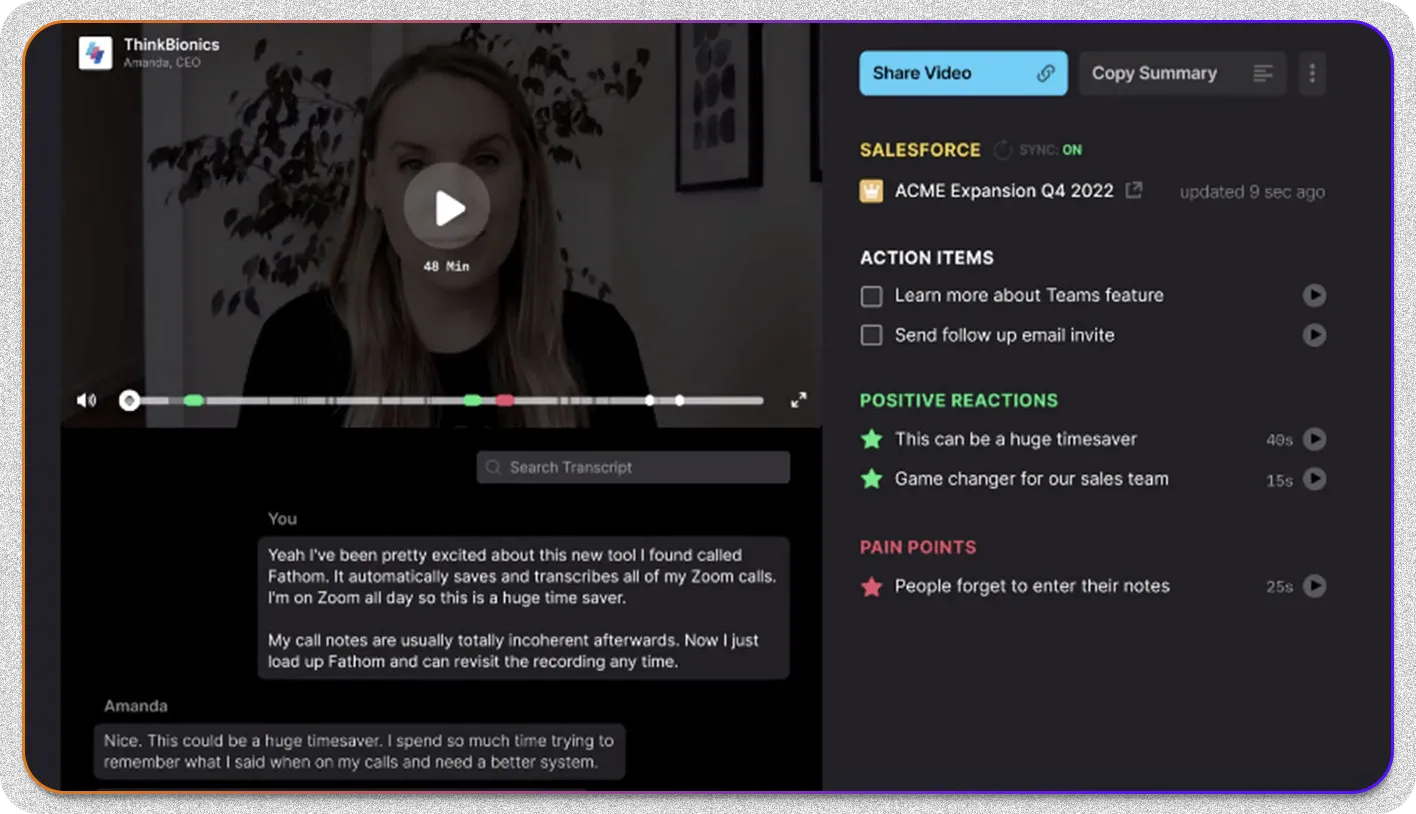1416x814 pixels.
Task: Click the Salesforce sync refresh icon
Action: tap(1002, 150)
